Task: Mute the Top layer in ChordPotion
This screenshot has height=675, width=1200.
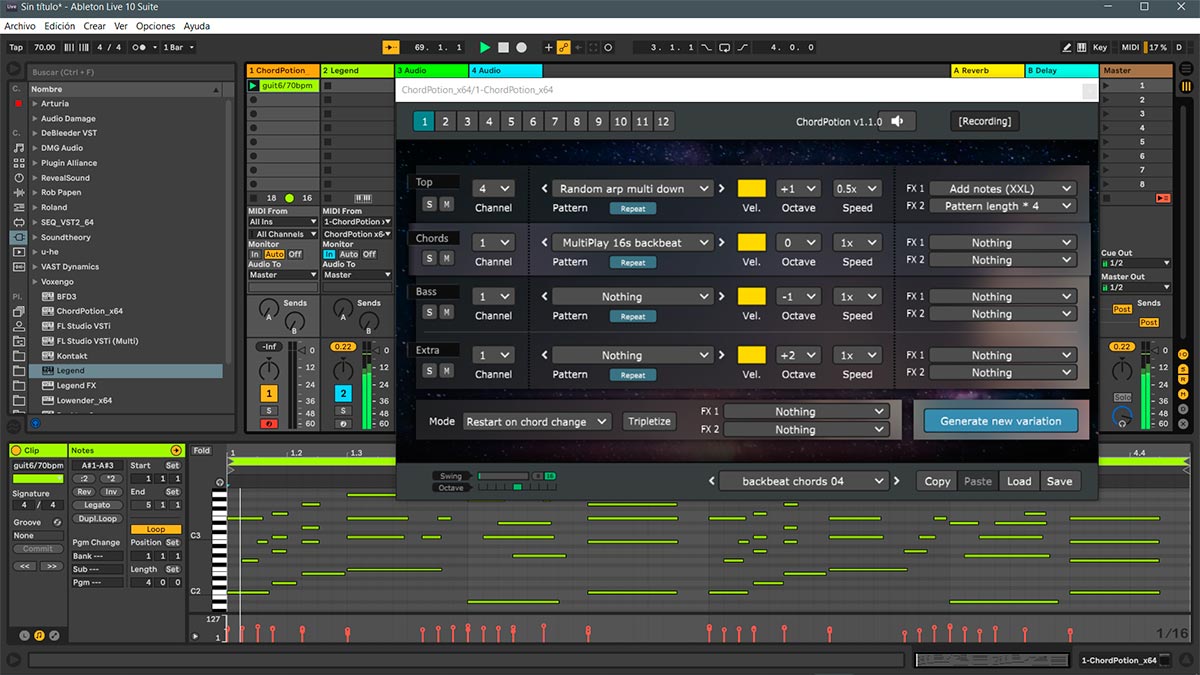Action: 446,204
